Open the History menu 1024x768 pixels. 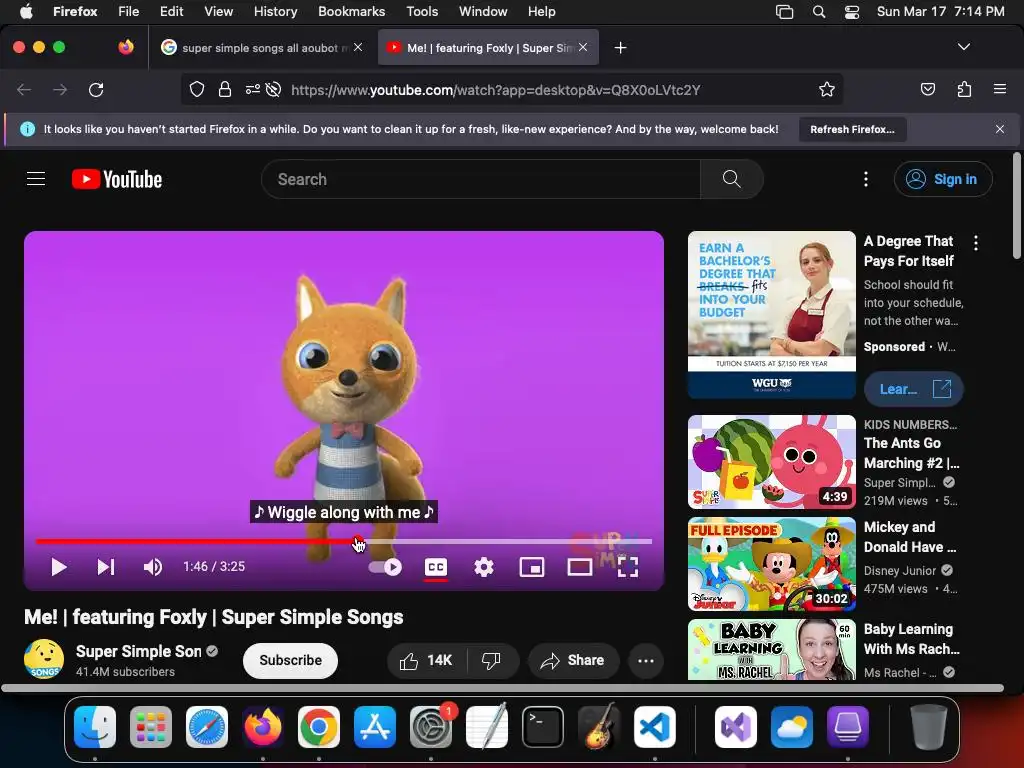pyautogui.click(x=275, y=11)
